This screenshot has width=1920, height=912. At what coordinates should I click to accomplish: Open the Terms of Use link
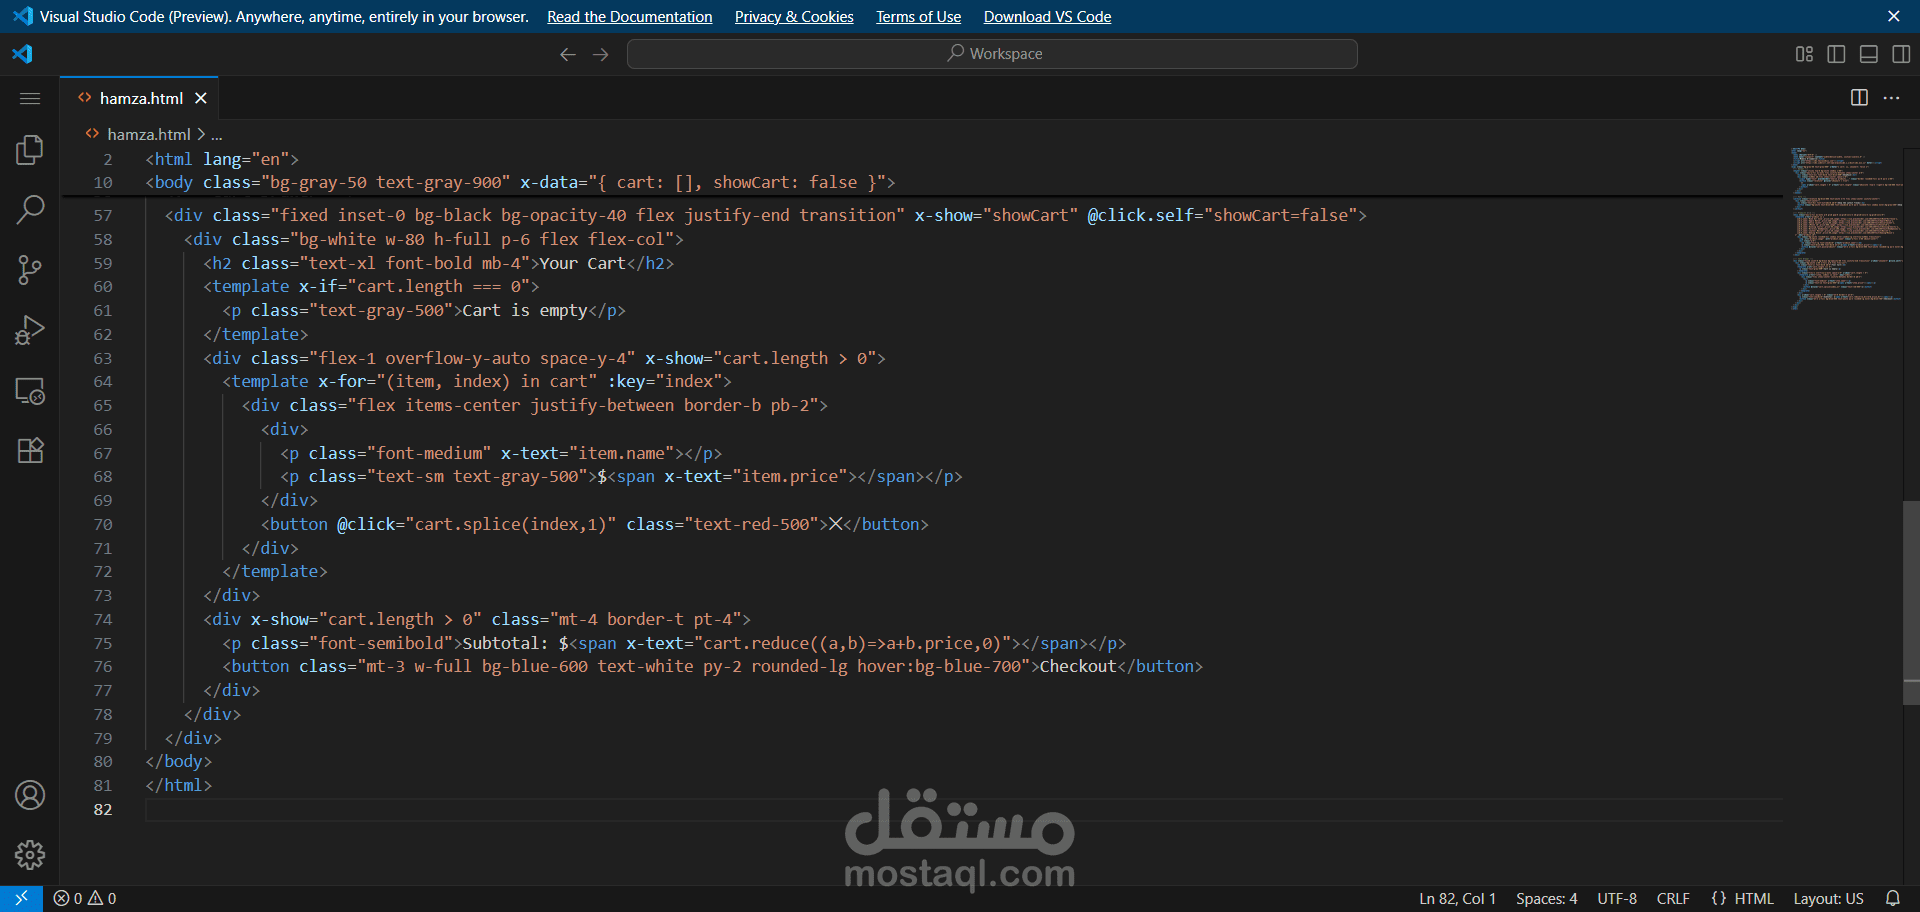pyautogui.click(x=918, y=17)
